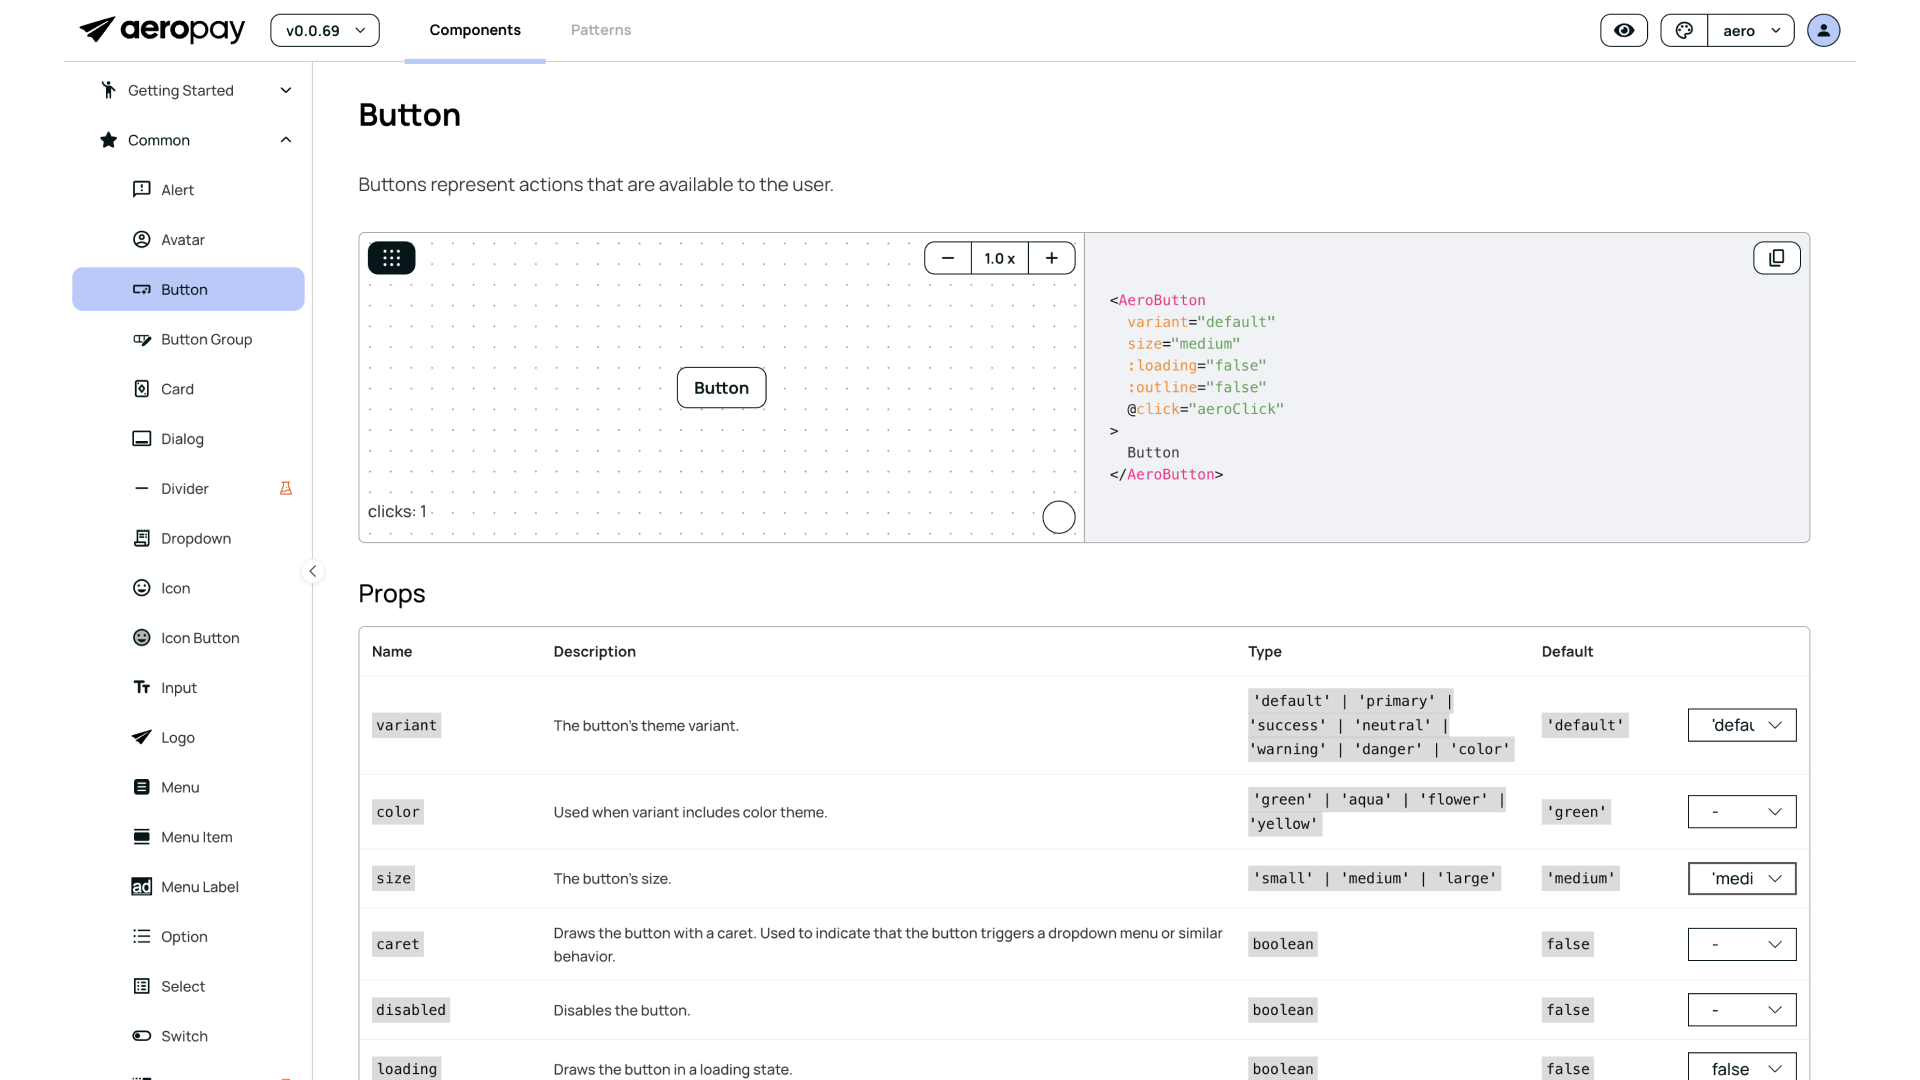Click the circle in the preview corner
Image resolution: width=1920 pixels, height=1080 pixels.
click(x=1058, y=517)
